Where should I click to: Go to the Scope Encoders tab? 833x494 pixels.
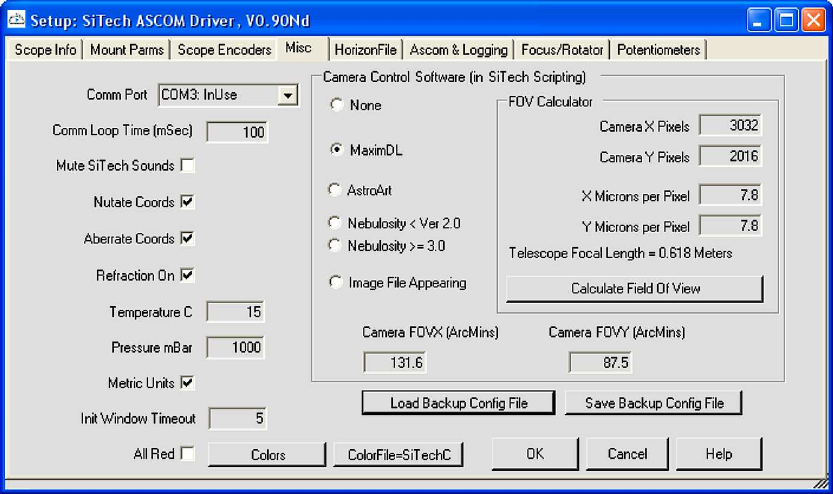click(x=224, y=50)
